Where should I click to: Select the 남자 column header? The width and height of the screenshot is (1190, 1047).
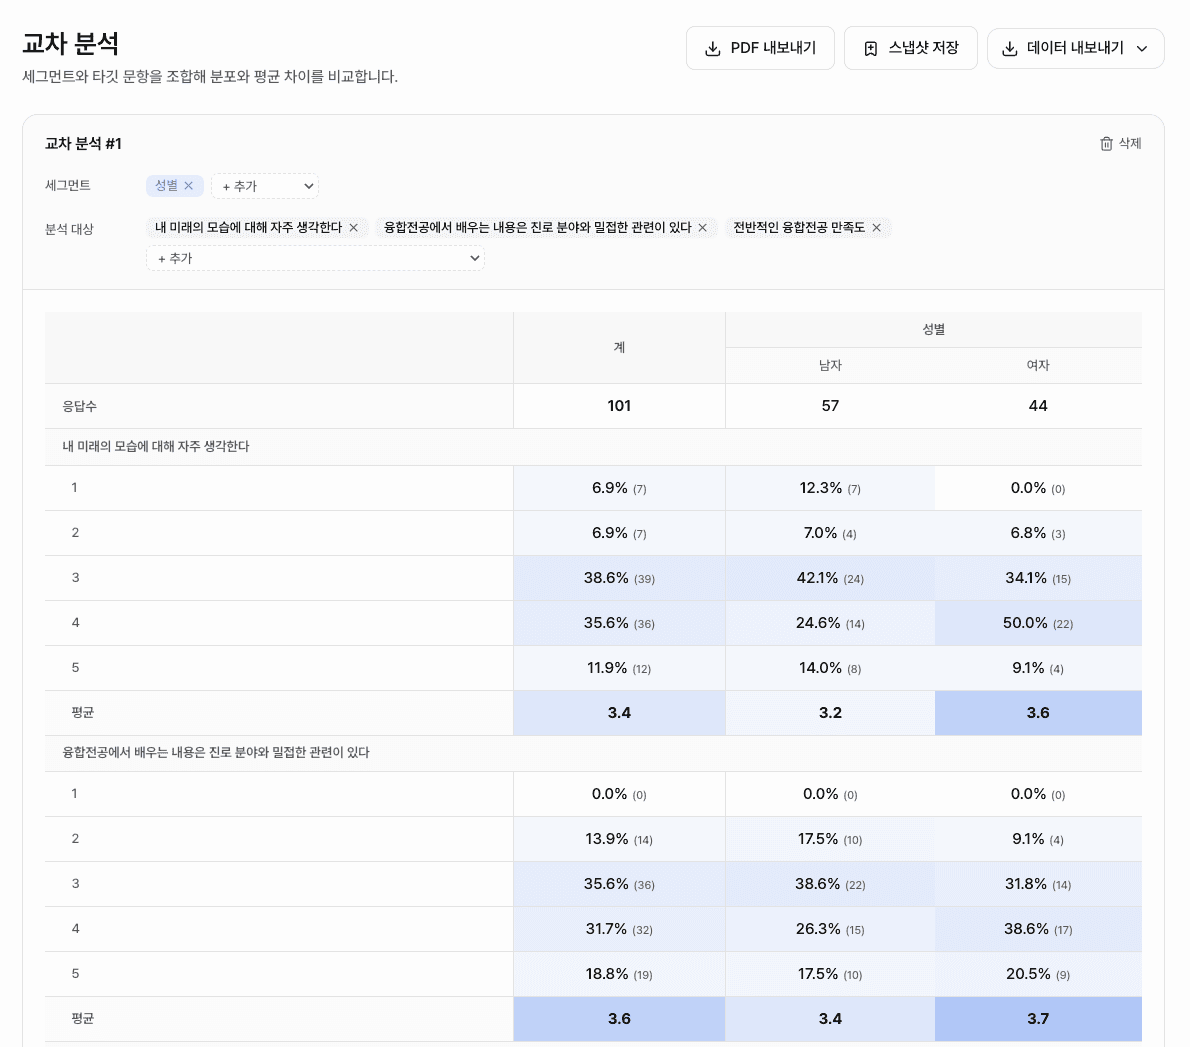click(x=829, y=365)
